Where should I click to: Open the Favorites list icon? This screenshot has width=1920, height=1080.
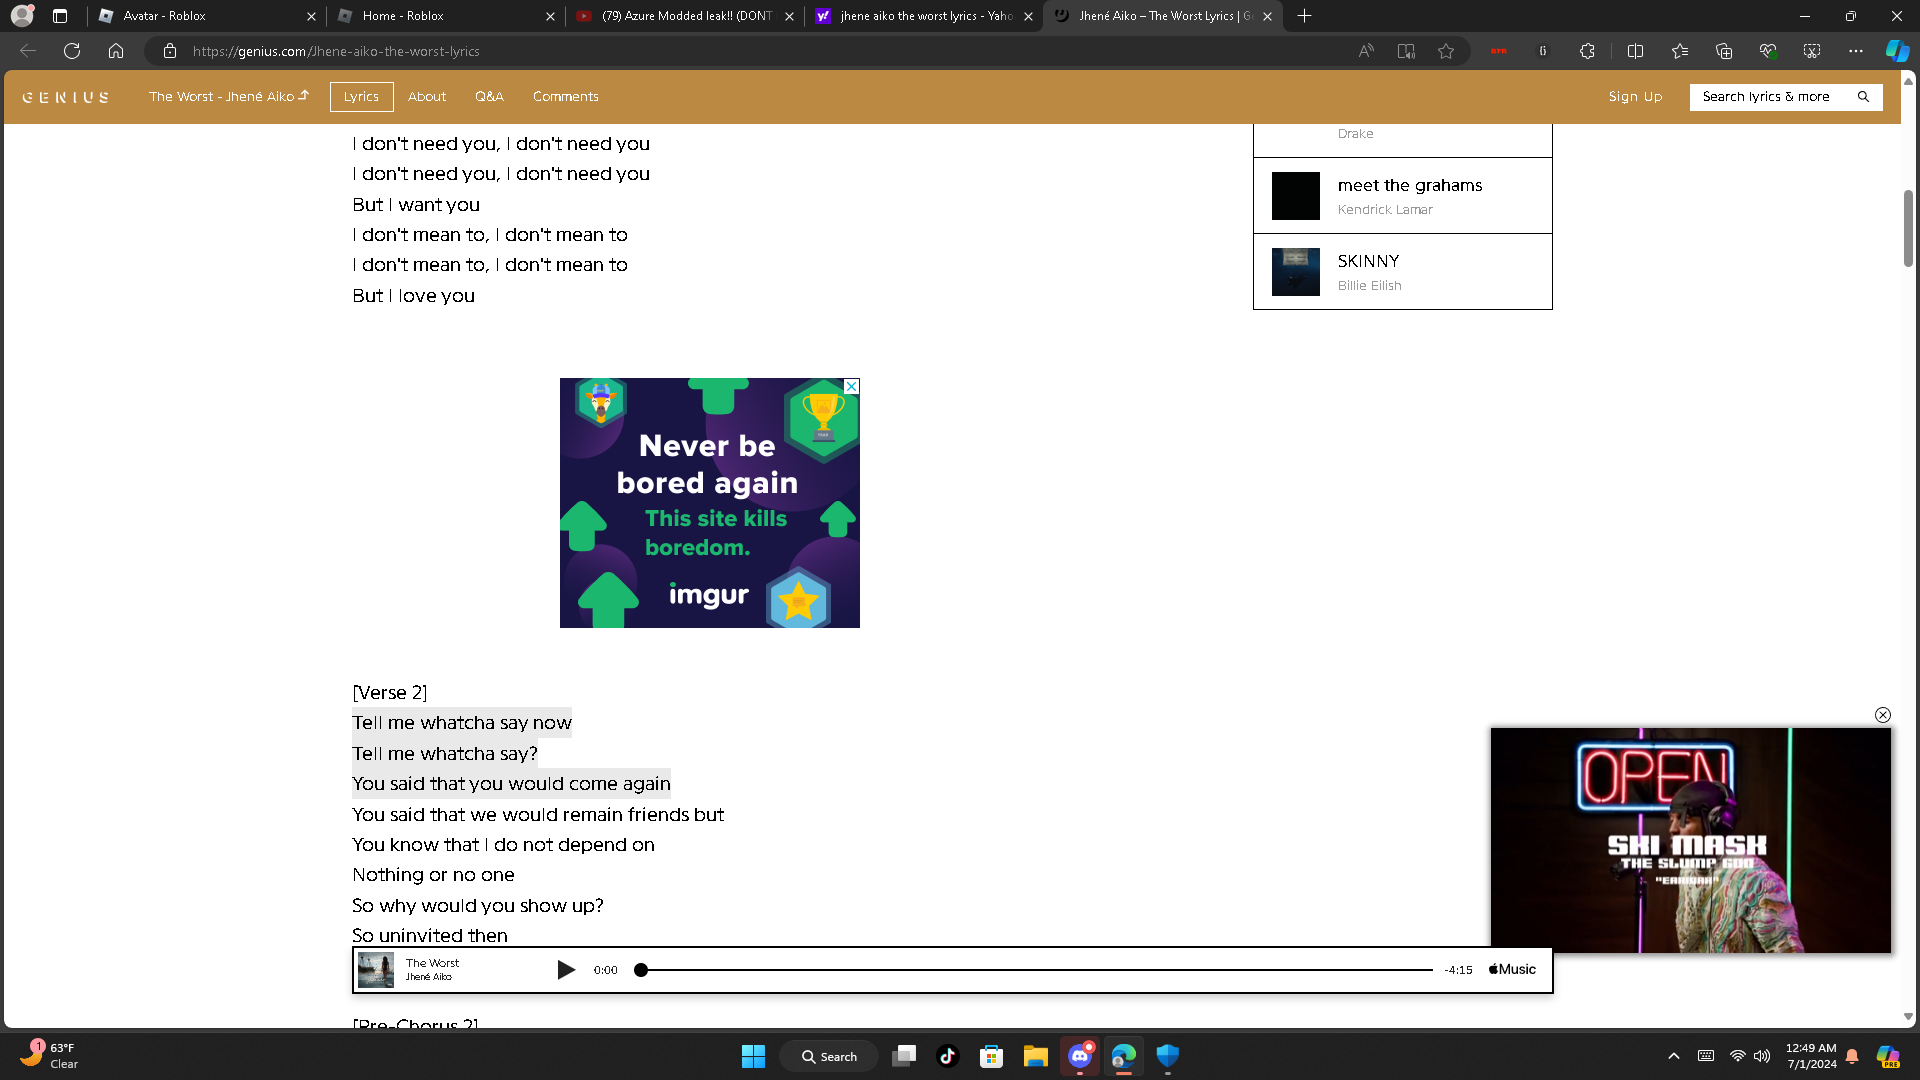pos(1680,51)
